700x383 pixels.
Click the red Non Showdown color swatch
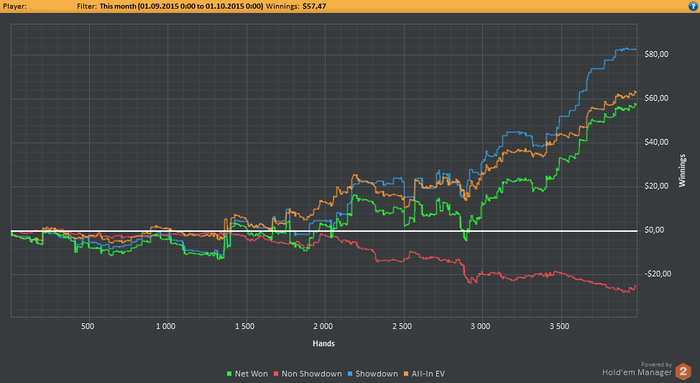click(x=276, y=374)
